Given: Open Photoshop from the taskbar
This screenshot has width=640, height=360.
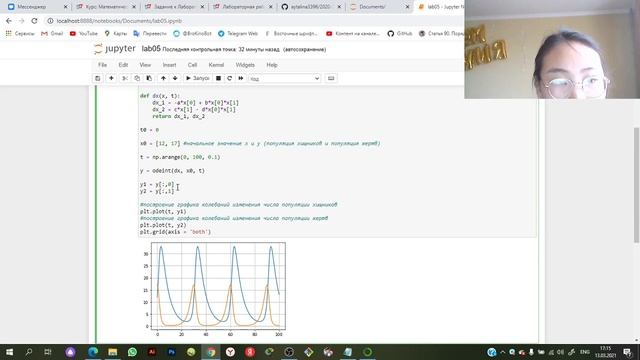Looking at the screenshot, I should [x=171, y=352].
